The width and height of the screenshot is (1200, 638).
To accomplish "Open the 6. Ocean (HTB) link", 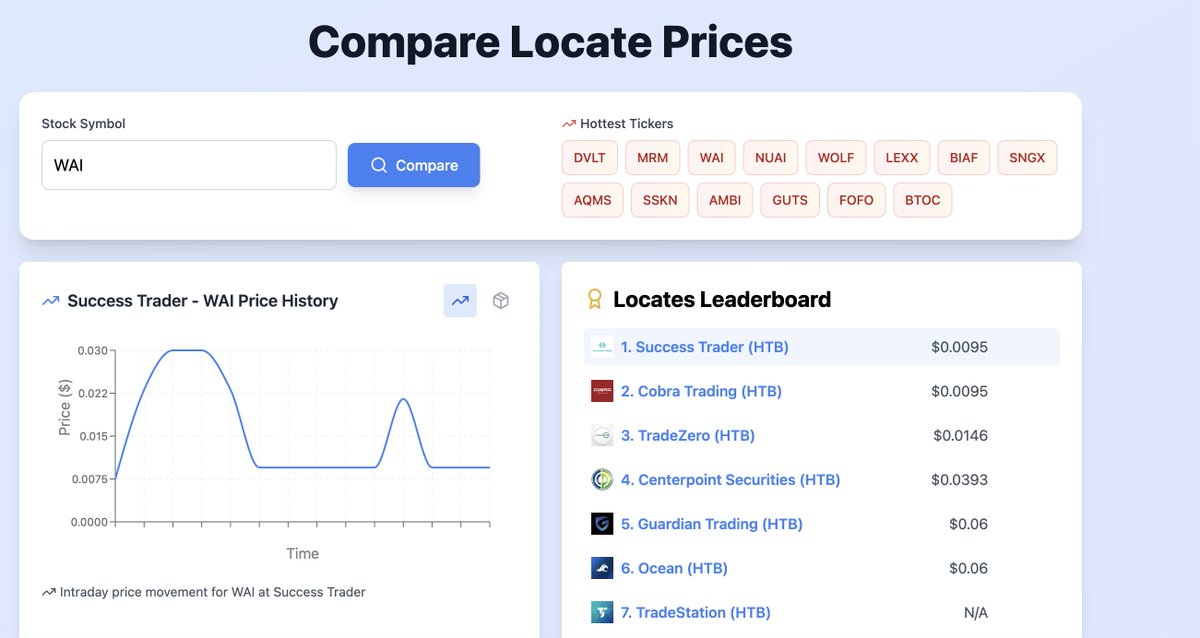I will tap(674, 568).
